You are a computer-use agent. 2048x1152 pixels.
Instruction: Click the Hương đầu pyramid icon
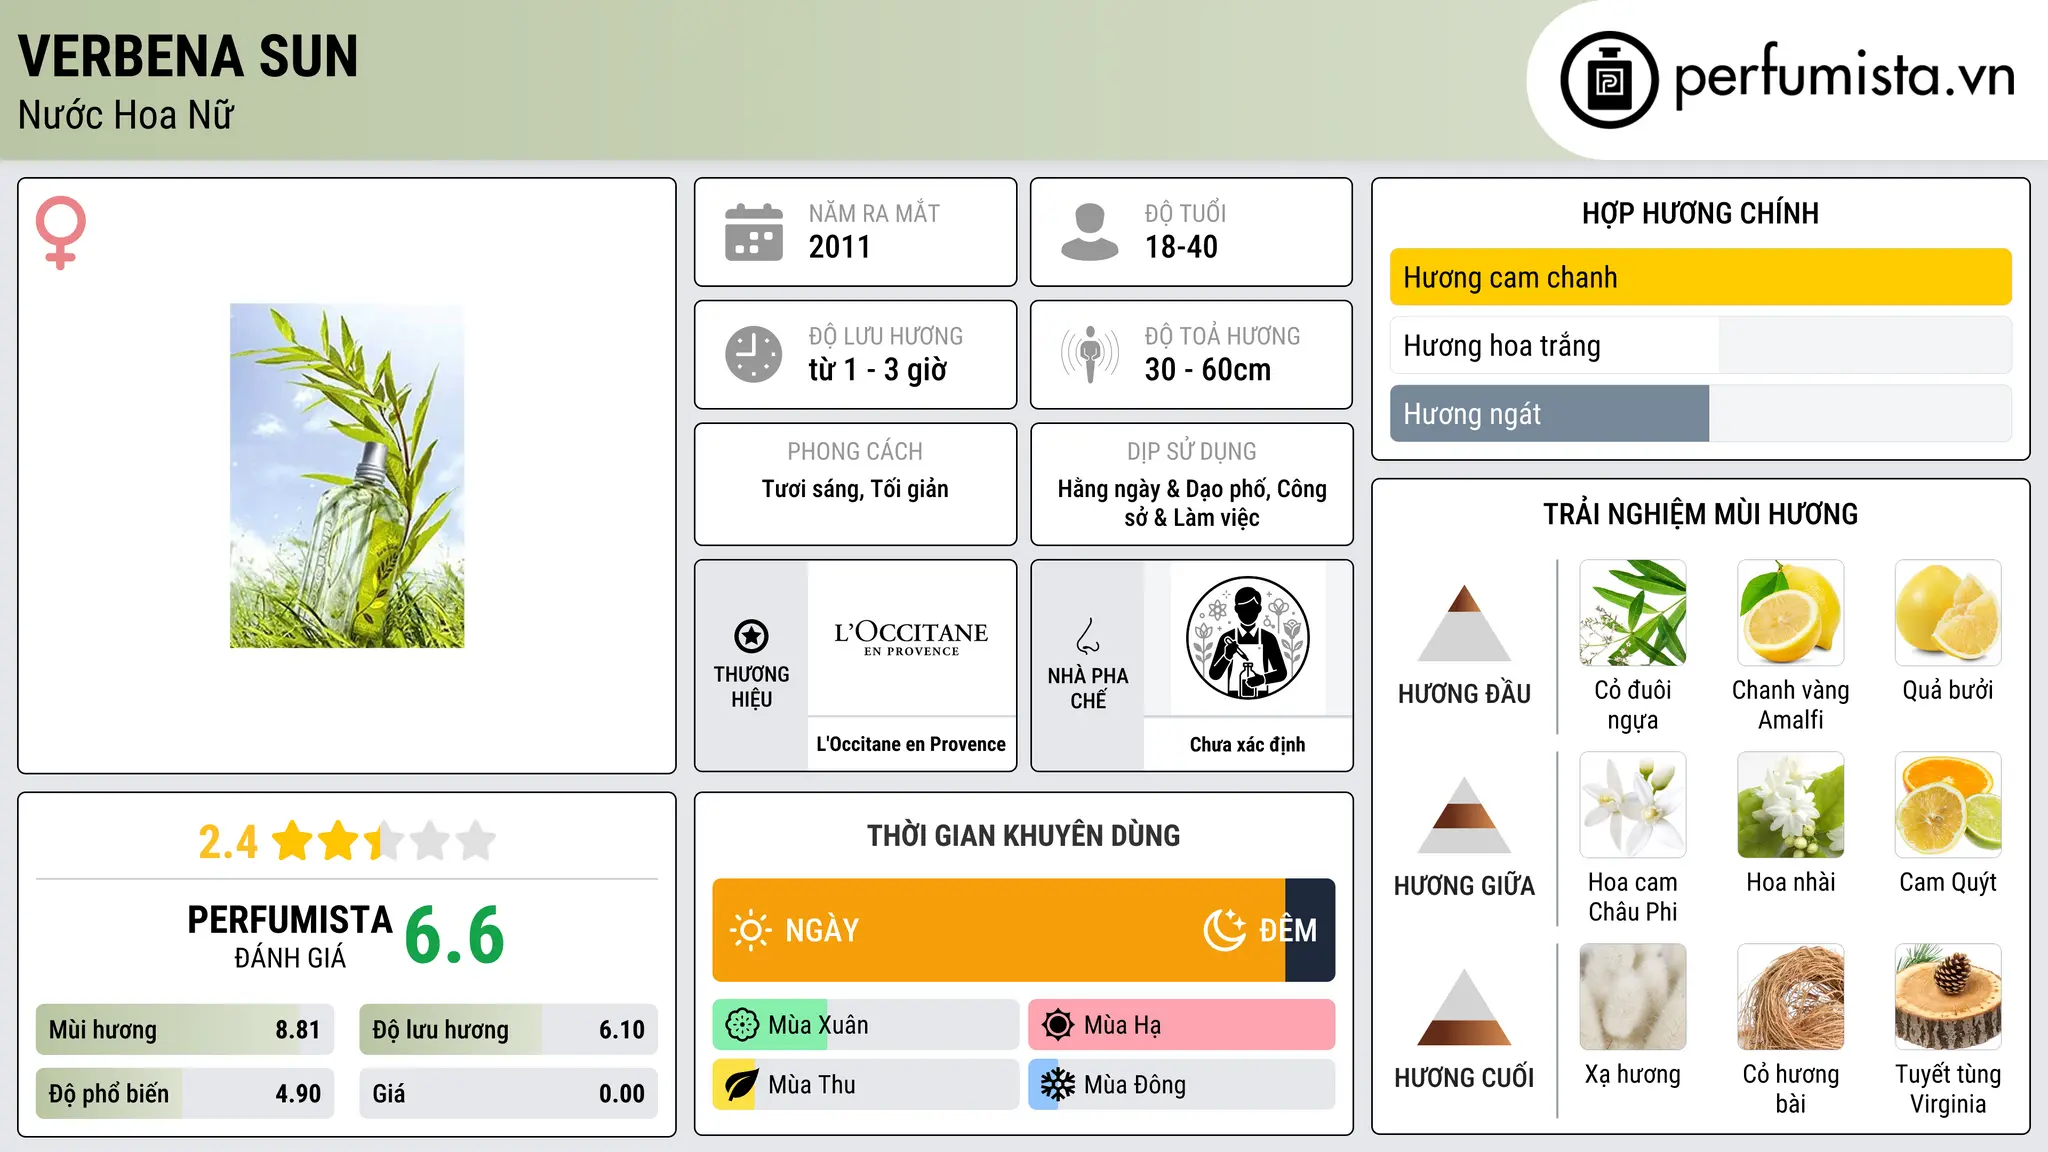pyautogui.click(x=1464, y=623)
